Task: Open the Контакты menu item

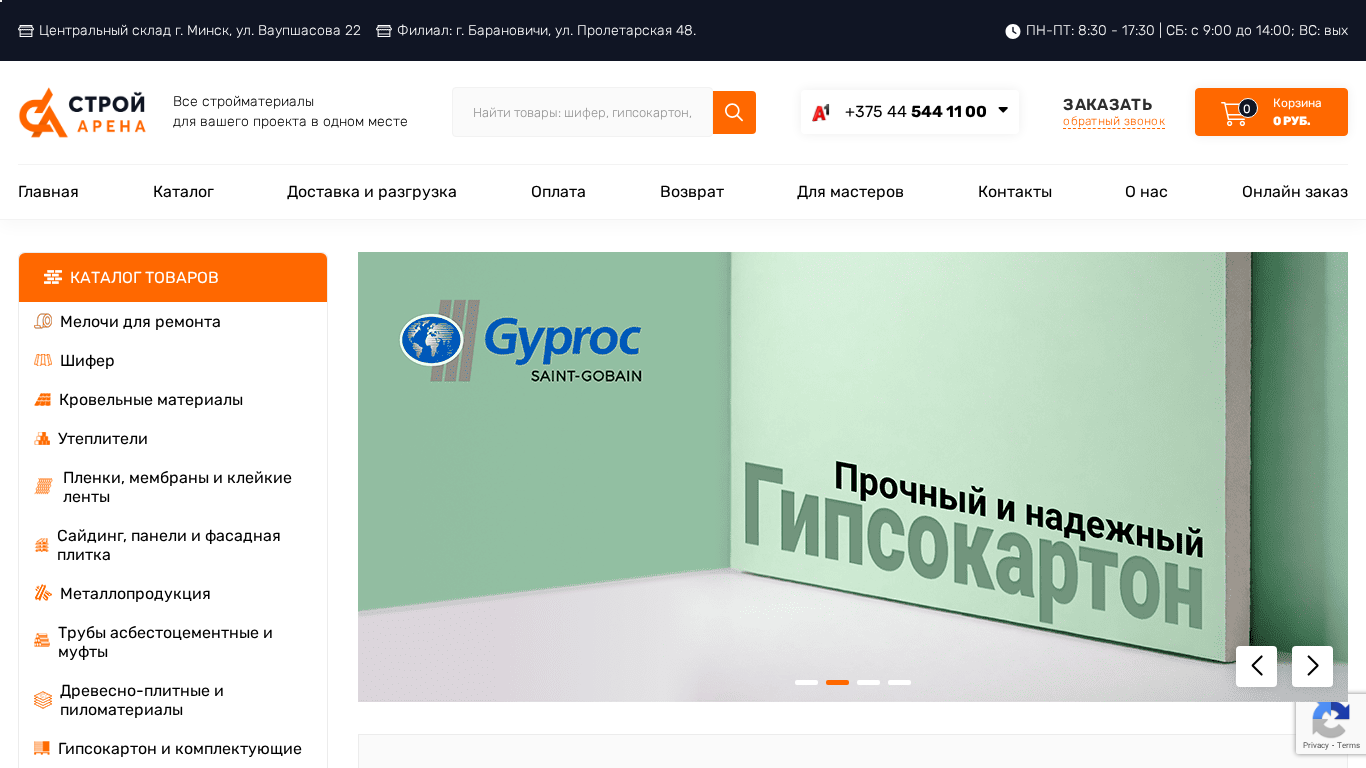Action: pyautogui.click(x=1015, y=192)
